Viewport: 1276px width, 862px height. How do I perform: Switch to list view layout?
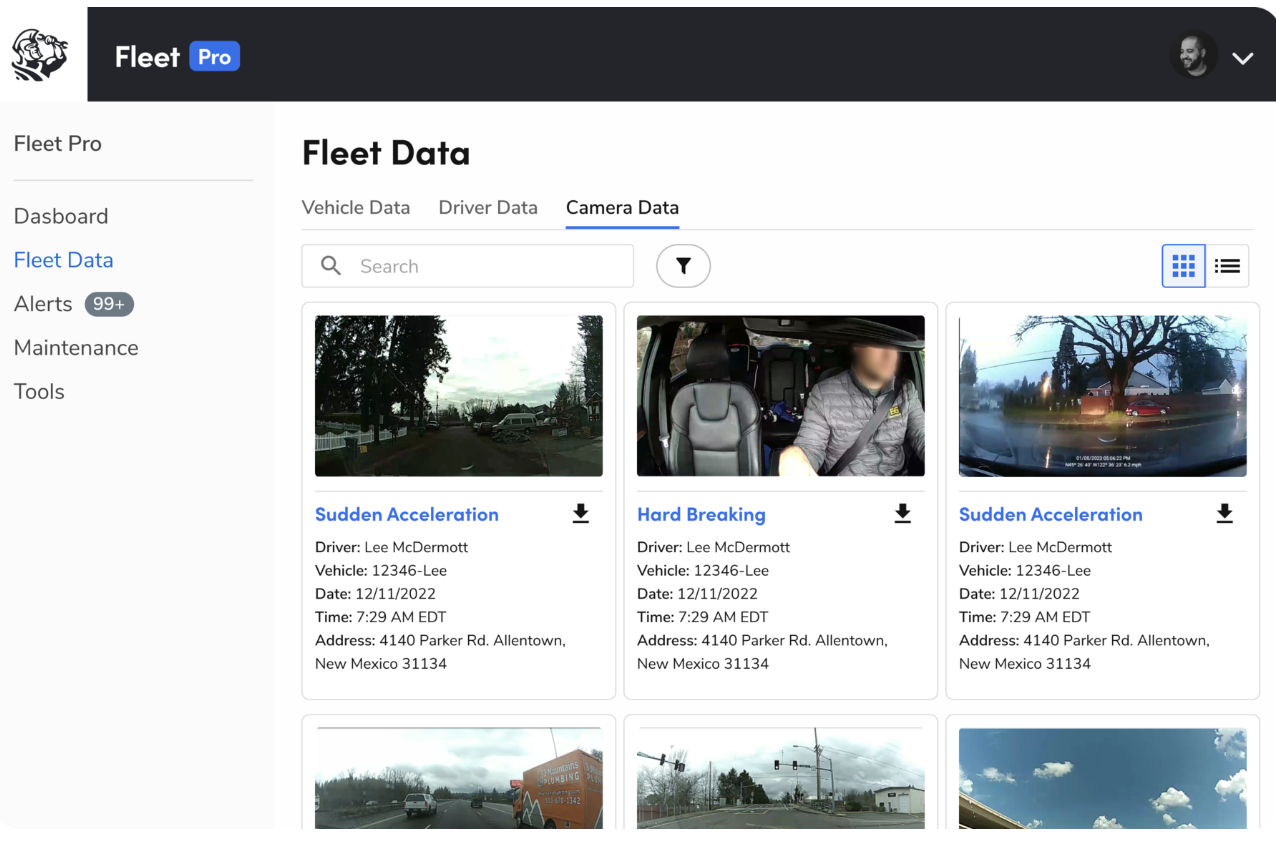(1227, 266)
